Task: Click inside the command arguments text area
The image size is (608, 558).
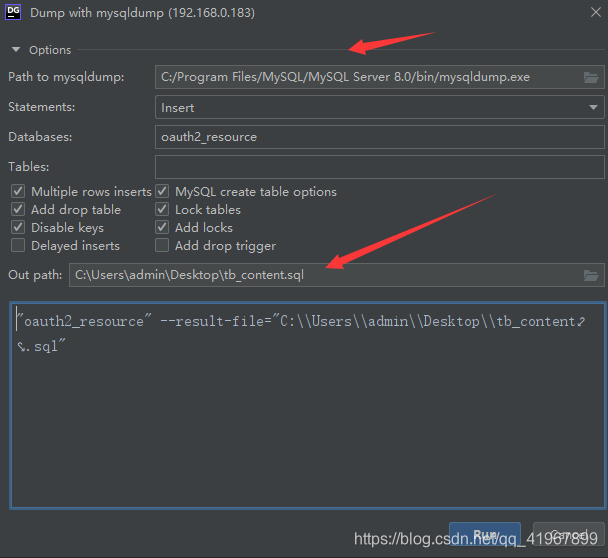Action: click(308, 405)
